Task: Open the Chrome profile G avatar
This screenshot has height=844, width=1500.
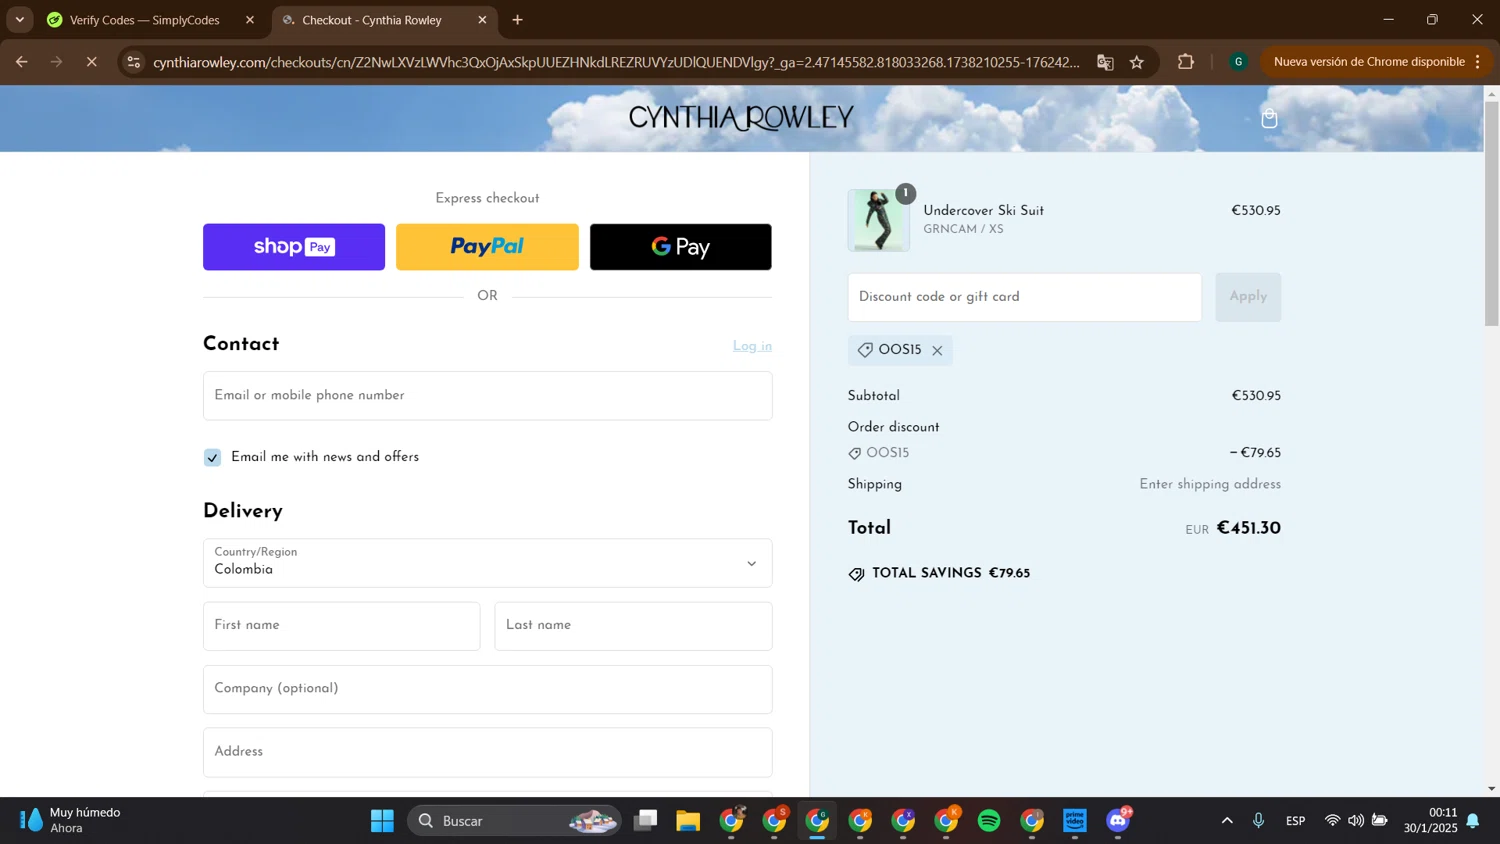Action: (1238, 62)
